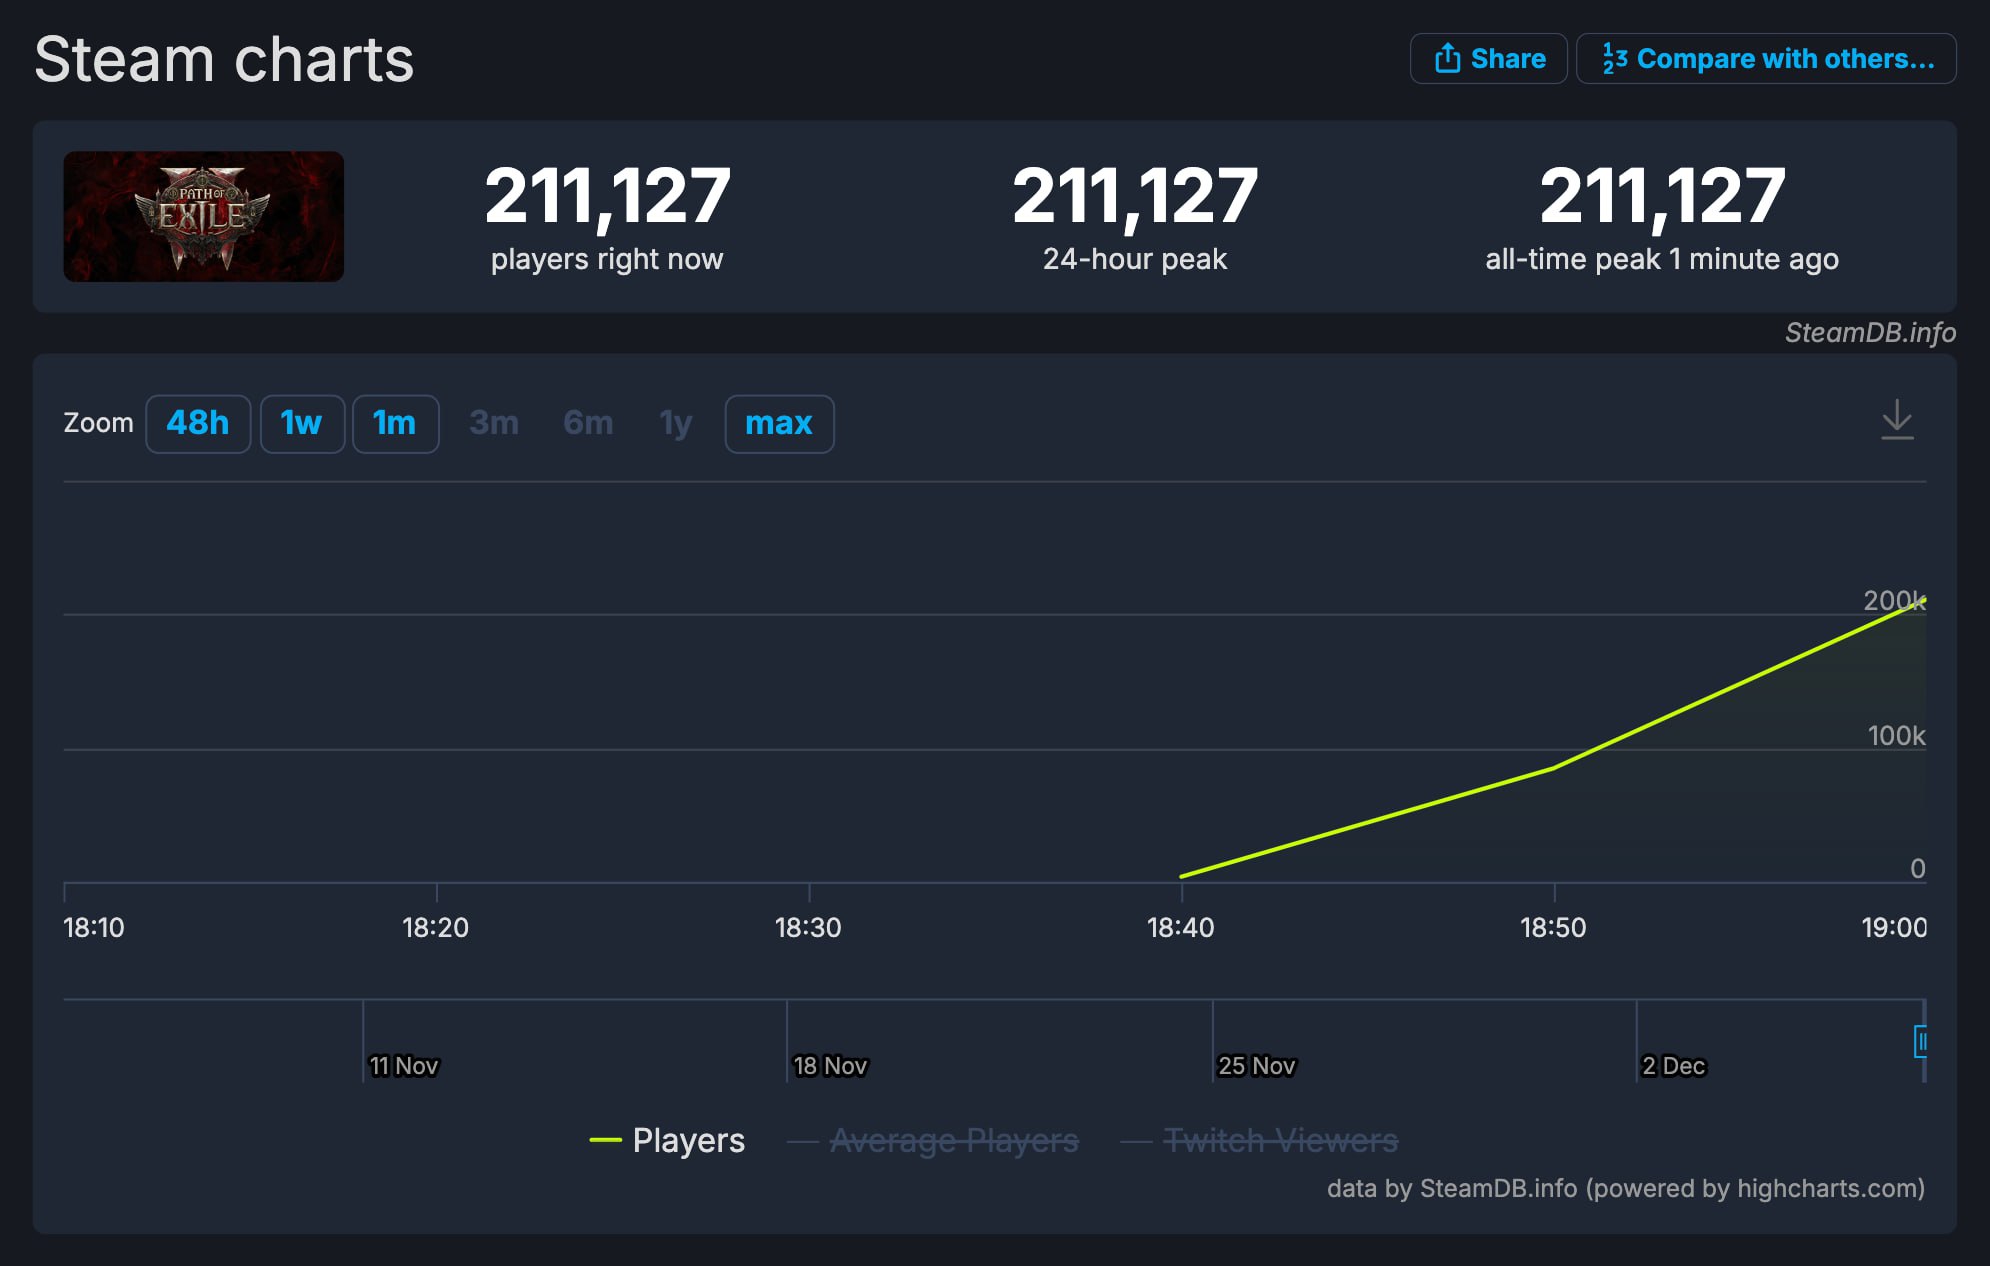Click the disabled 6m zoom option
Screen dimensions: 1990x1266
click(x=588, y=423)
